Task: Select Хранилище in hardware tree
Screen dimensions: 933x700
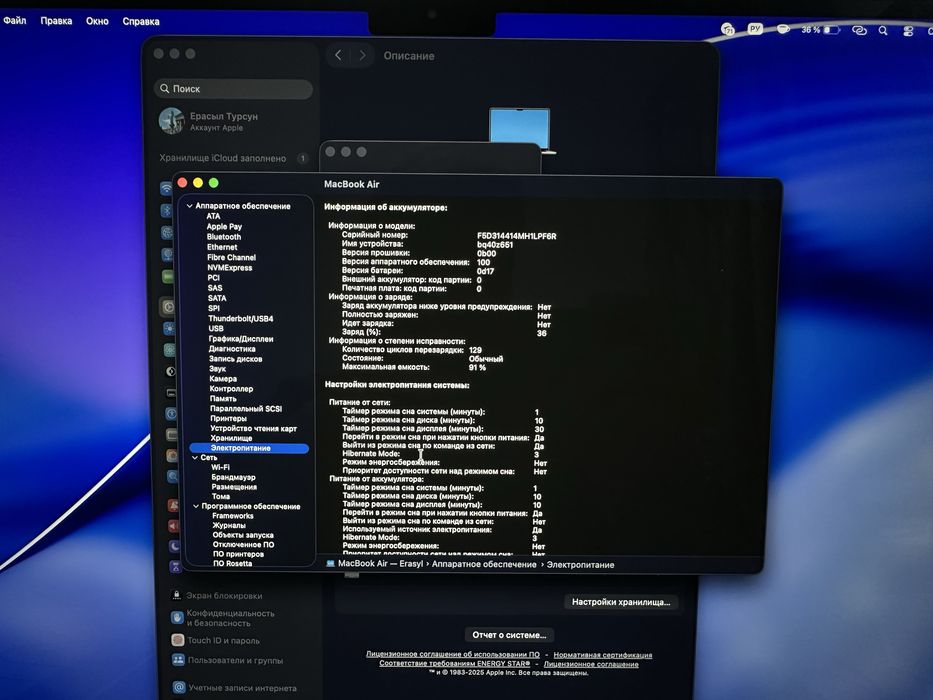Action: tap(231, 438)
